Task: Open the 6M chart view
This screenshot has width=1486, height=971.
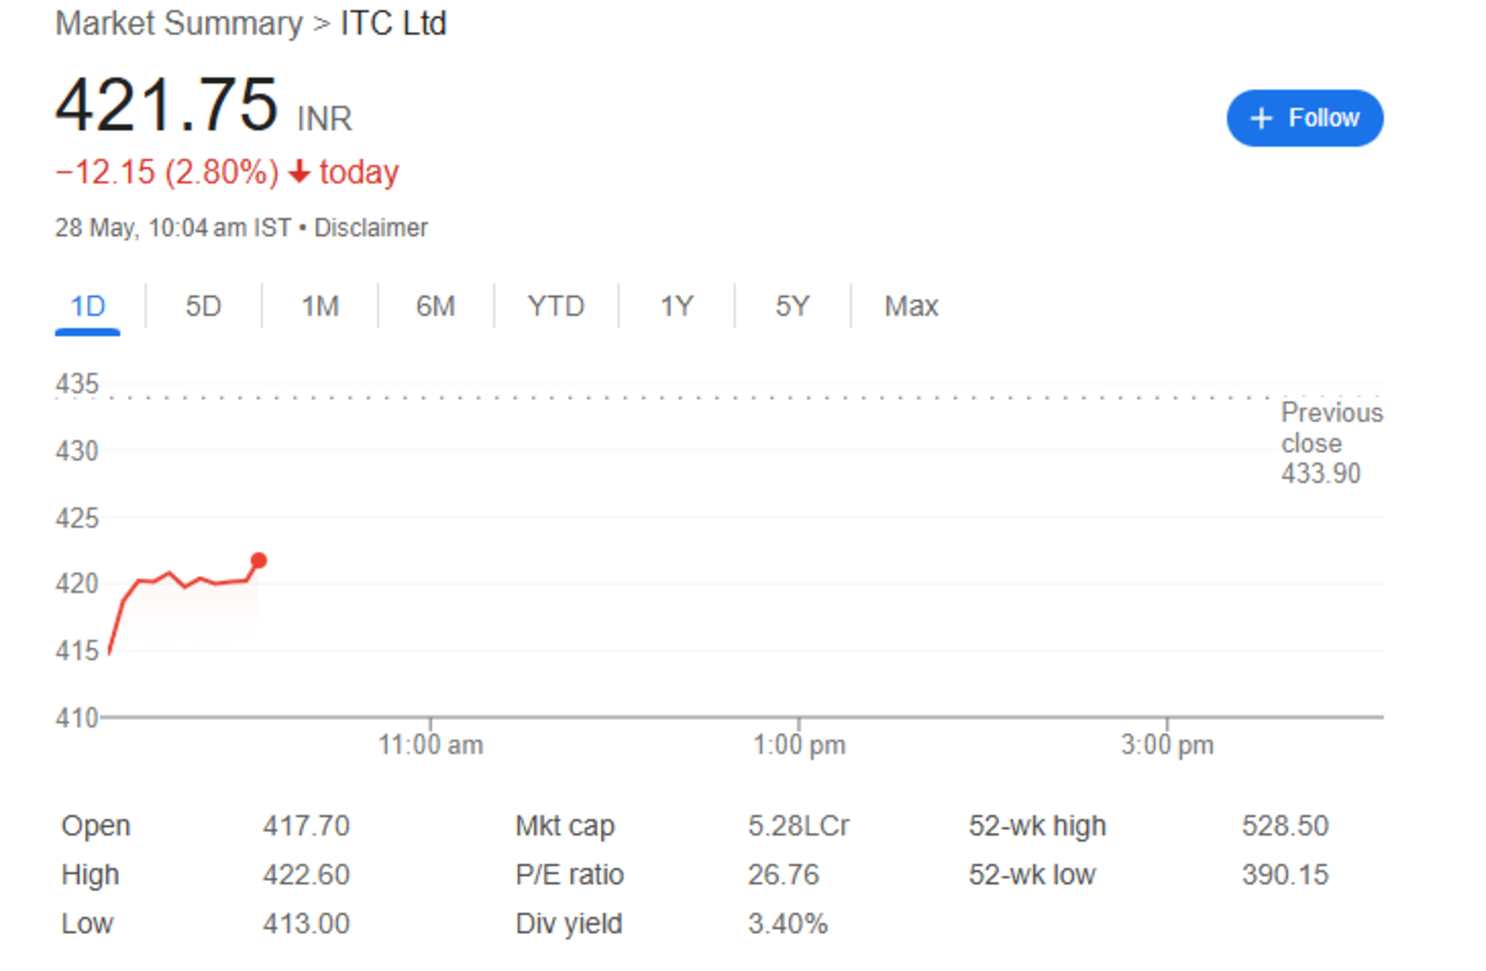Action: point(435,306)
